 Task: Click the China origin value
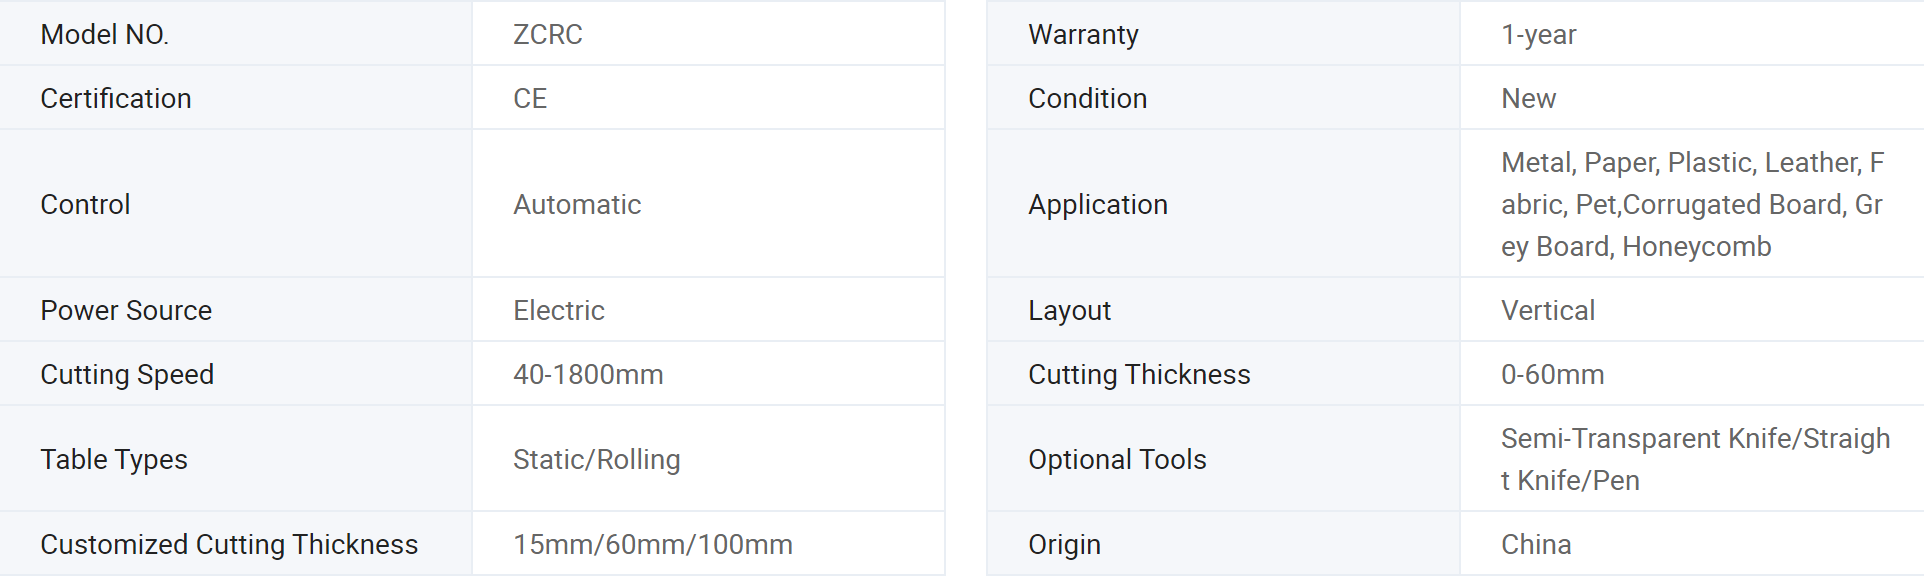(x=1536, y=545)
